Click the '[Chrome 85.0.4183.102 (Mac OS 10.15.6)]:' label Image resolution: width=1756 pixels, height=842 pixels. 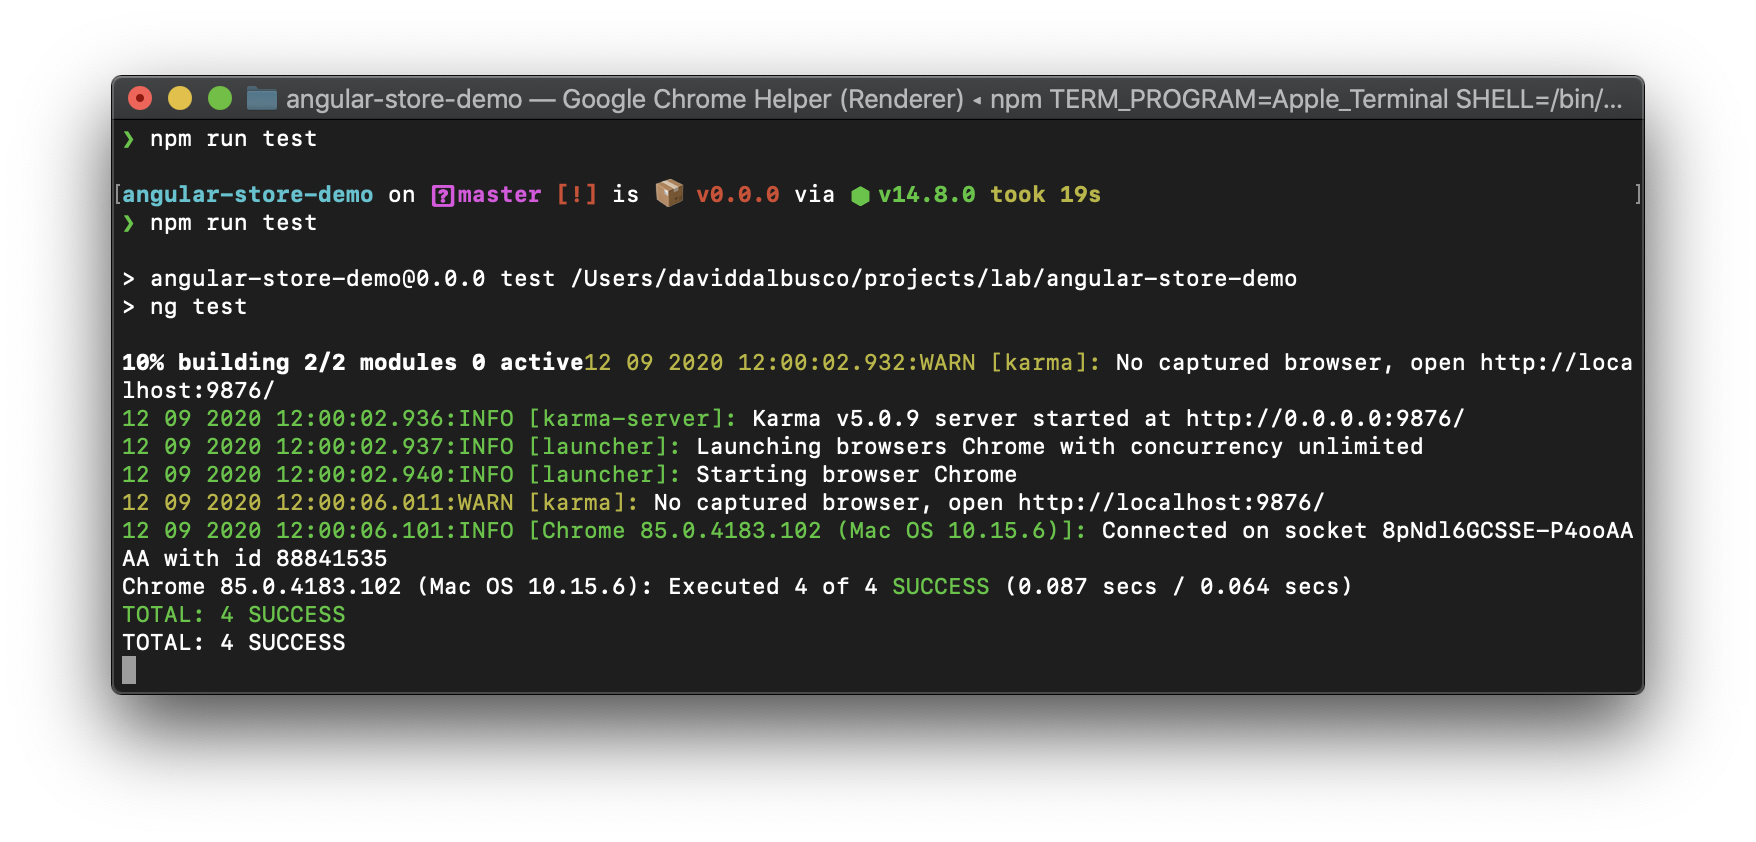click(807, 531)
